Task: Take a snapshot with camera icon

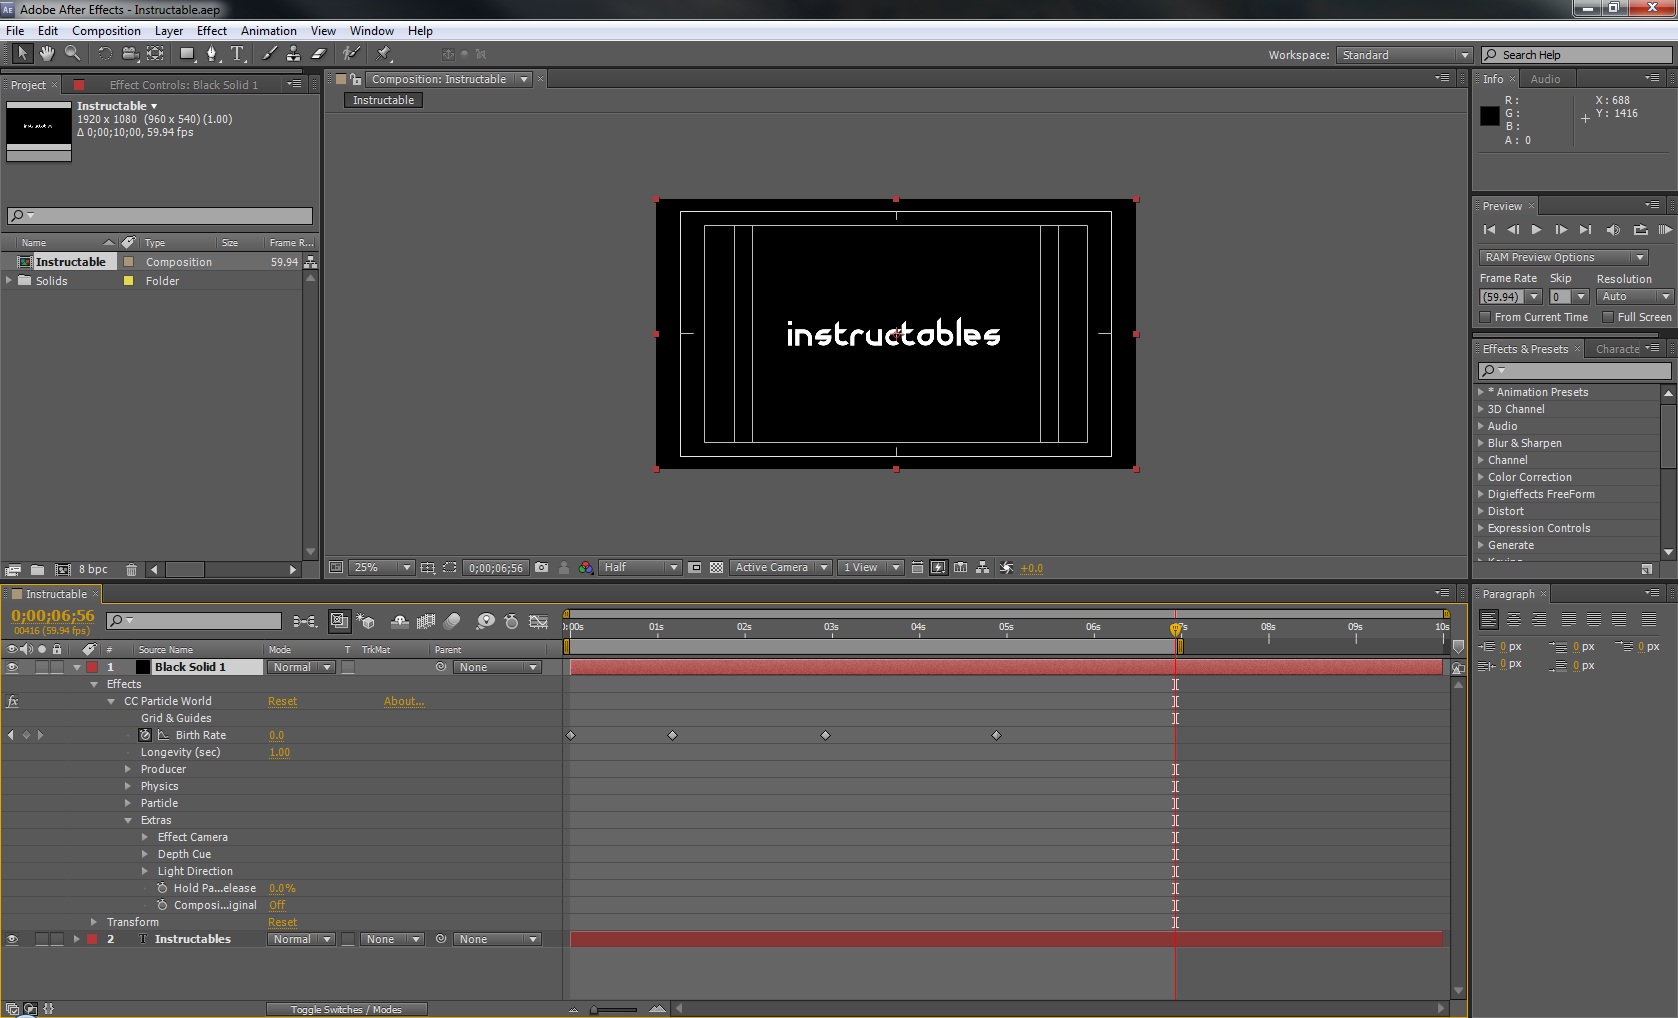Action: (x=542, y=567)
